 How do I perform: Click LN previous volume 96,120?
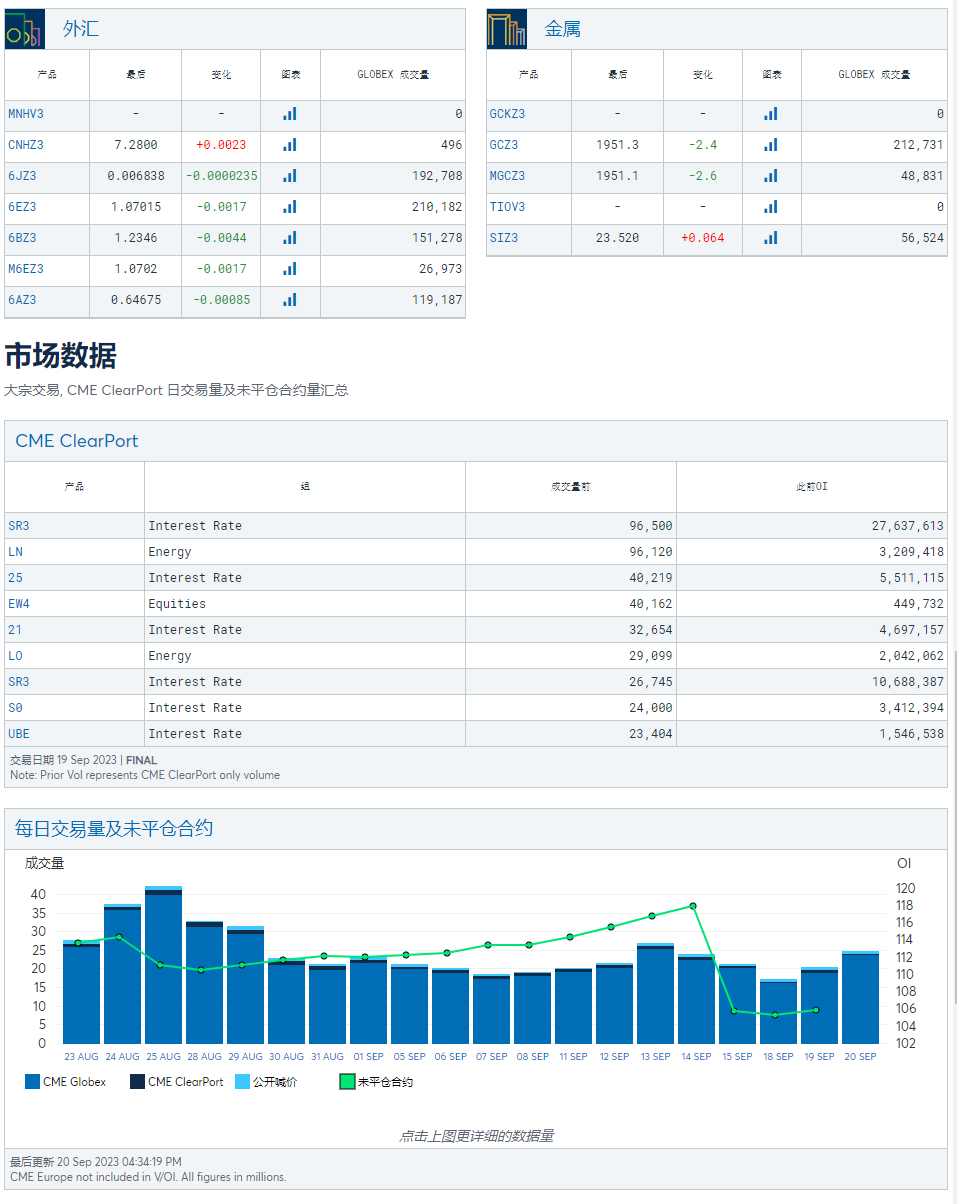[651, 552]
